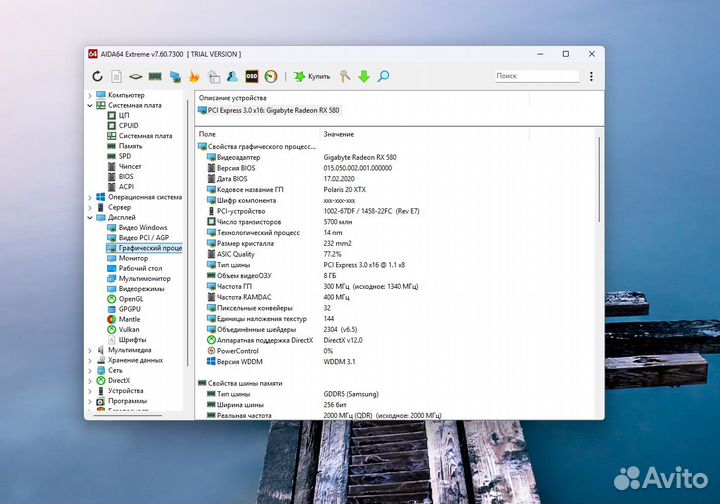Click the Refresh toolbar icon

click(x=97, y=76)
